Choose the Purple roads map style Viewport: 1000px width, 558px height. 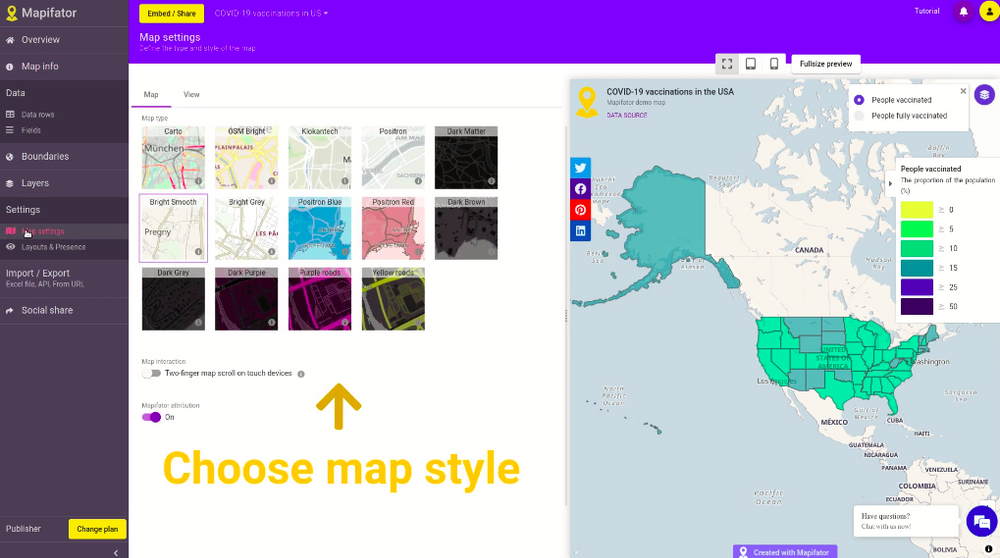(320, 299)
